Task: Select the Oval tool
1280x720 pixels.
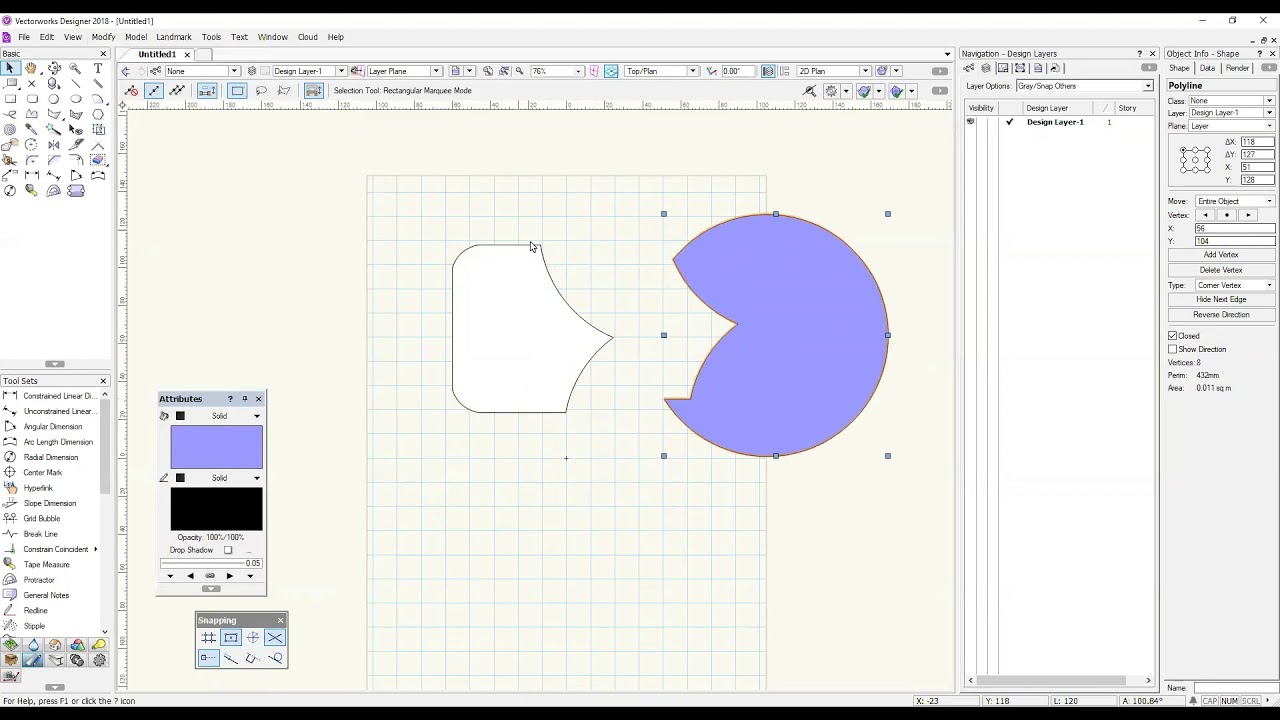Action: pos(76,99)
